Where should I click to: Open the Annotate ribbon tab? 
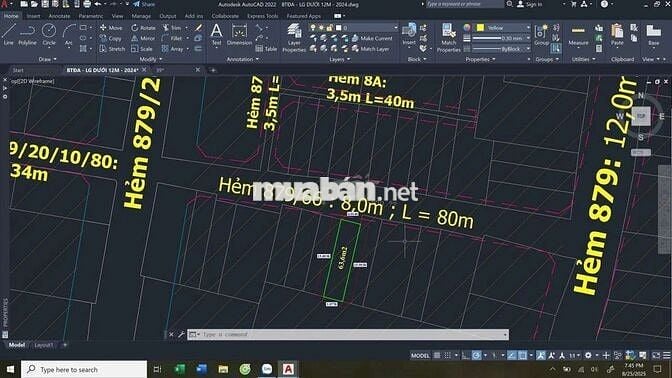tap(59, 16)
